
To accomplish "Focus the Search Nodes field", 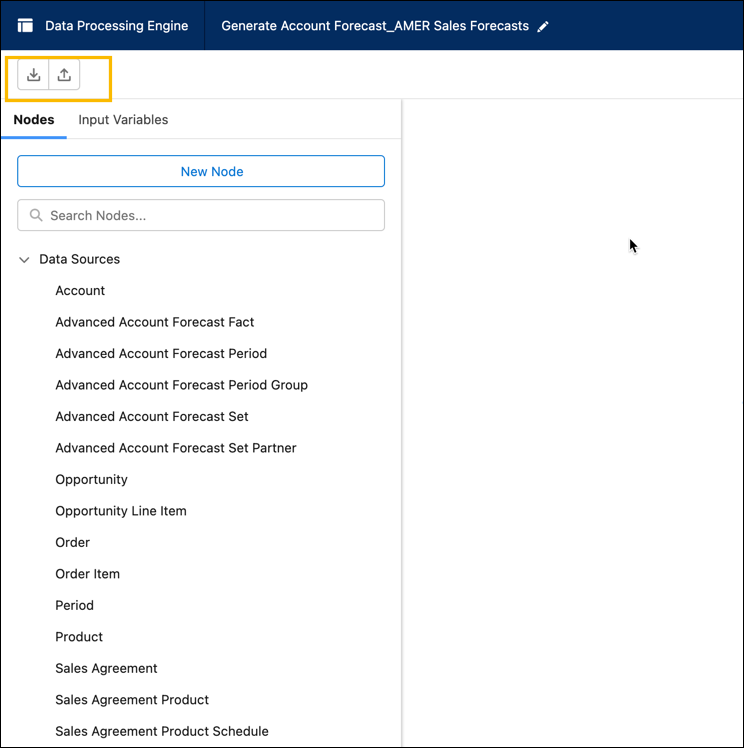I will [x=201, y=215].
